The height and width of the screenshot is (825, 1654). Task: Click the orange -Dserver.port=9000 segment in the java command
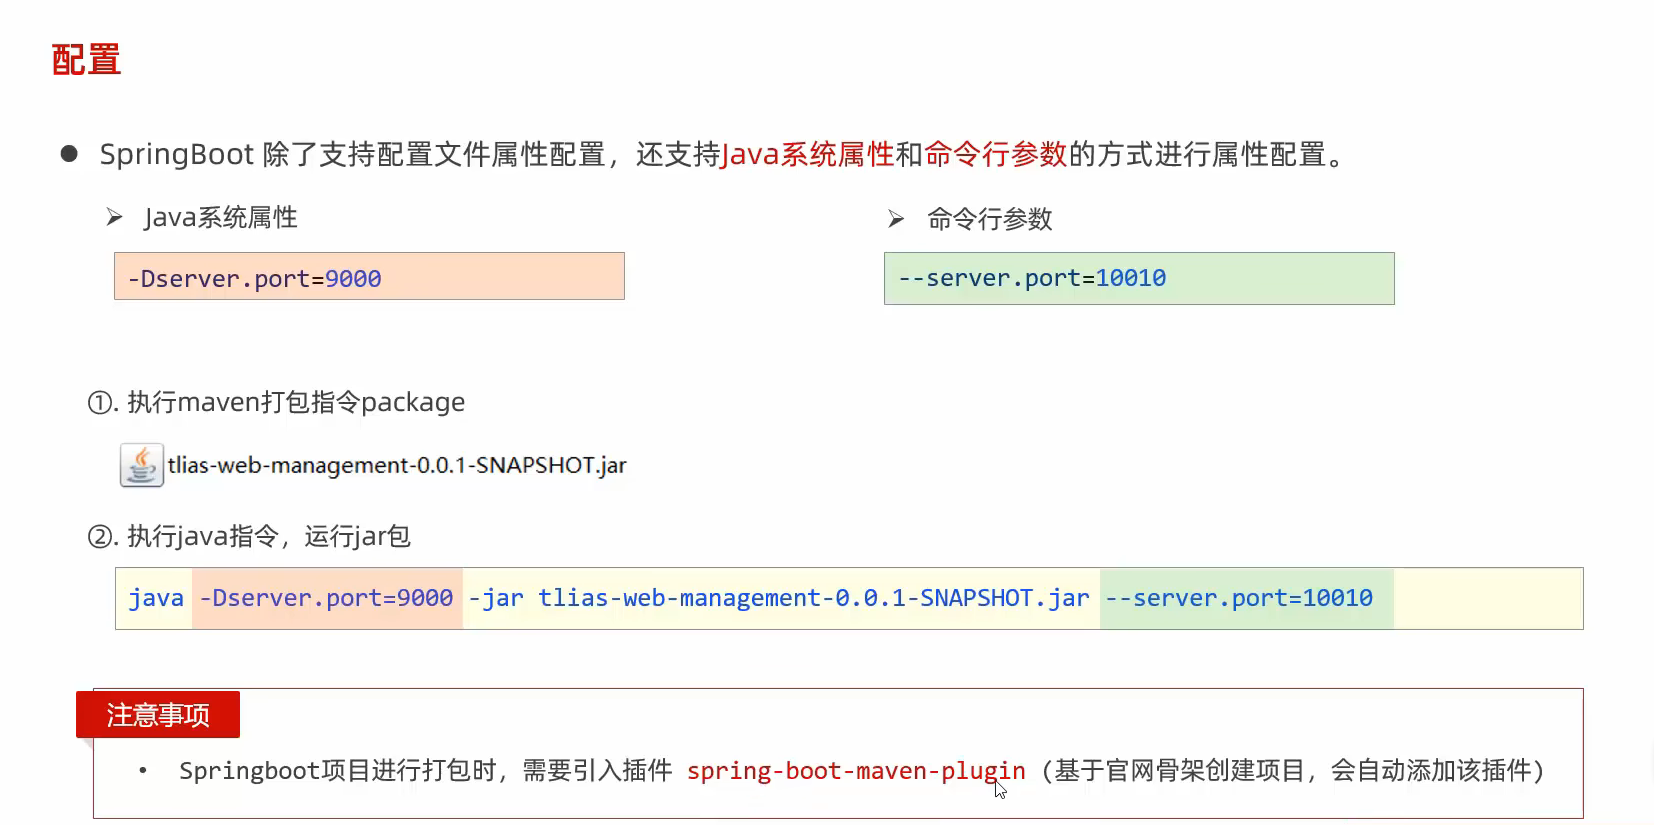pyautogui.click(x=326, y=598)
